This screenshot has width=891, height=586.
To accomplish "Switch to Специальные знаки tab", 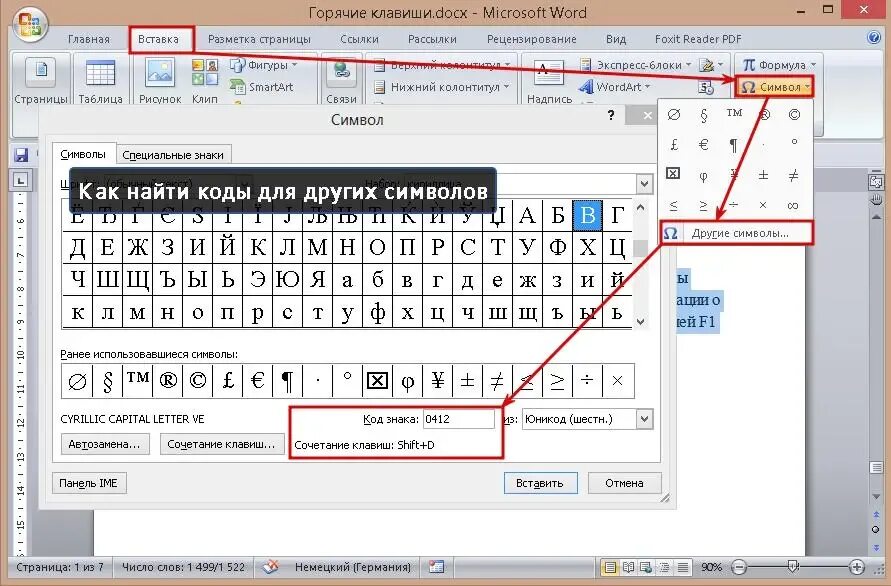I will pos(173,155).
